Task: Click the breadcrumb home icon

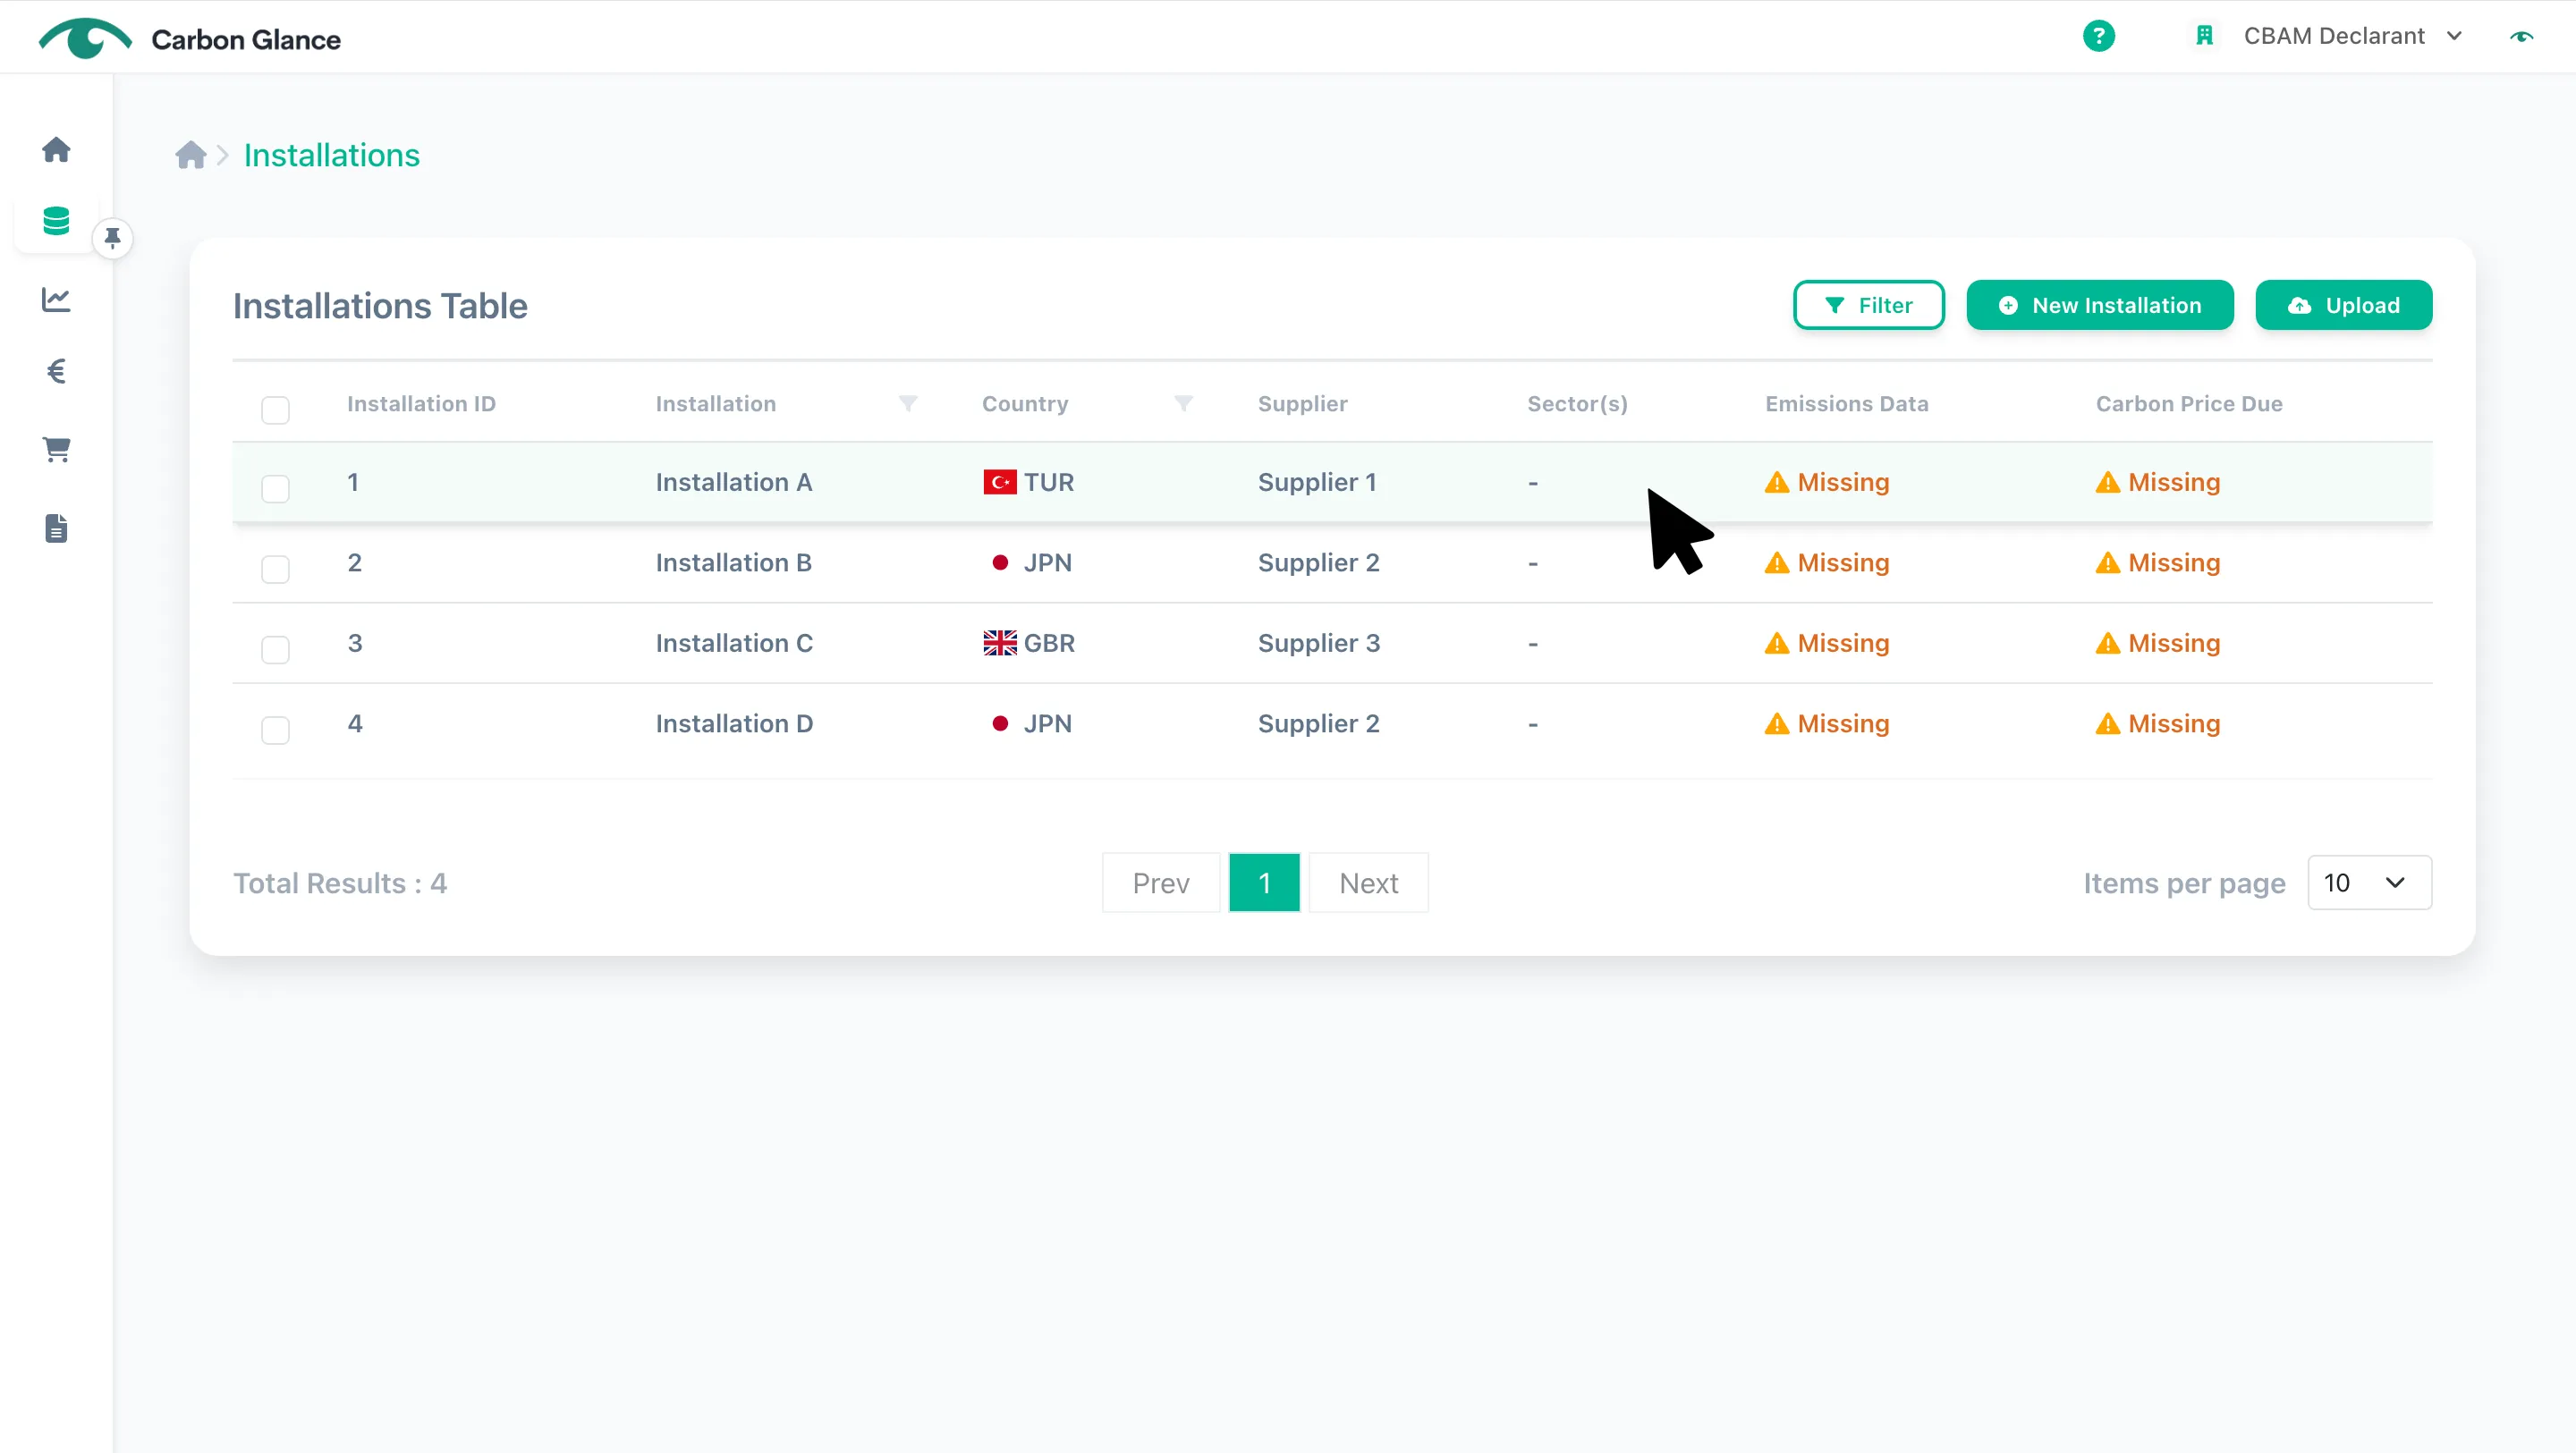Action: click(x=190, y=155)
